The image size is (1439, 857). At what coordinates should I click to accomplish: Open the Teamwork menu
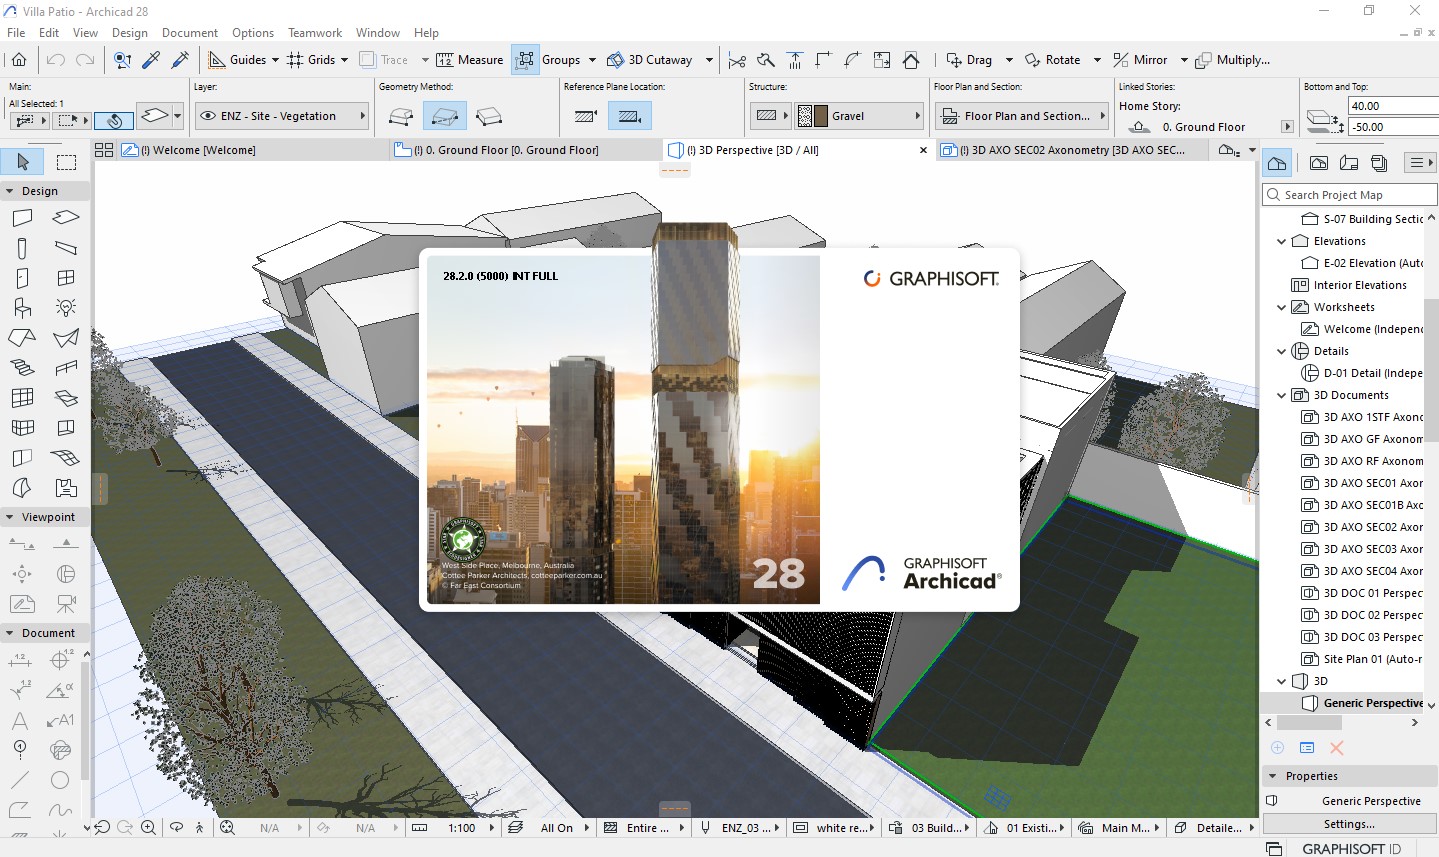tap(315, 32)
